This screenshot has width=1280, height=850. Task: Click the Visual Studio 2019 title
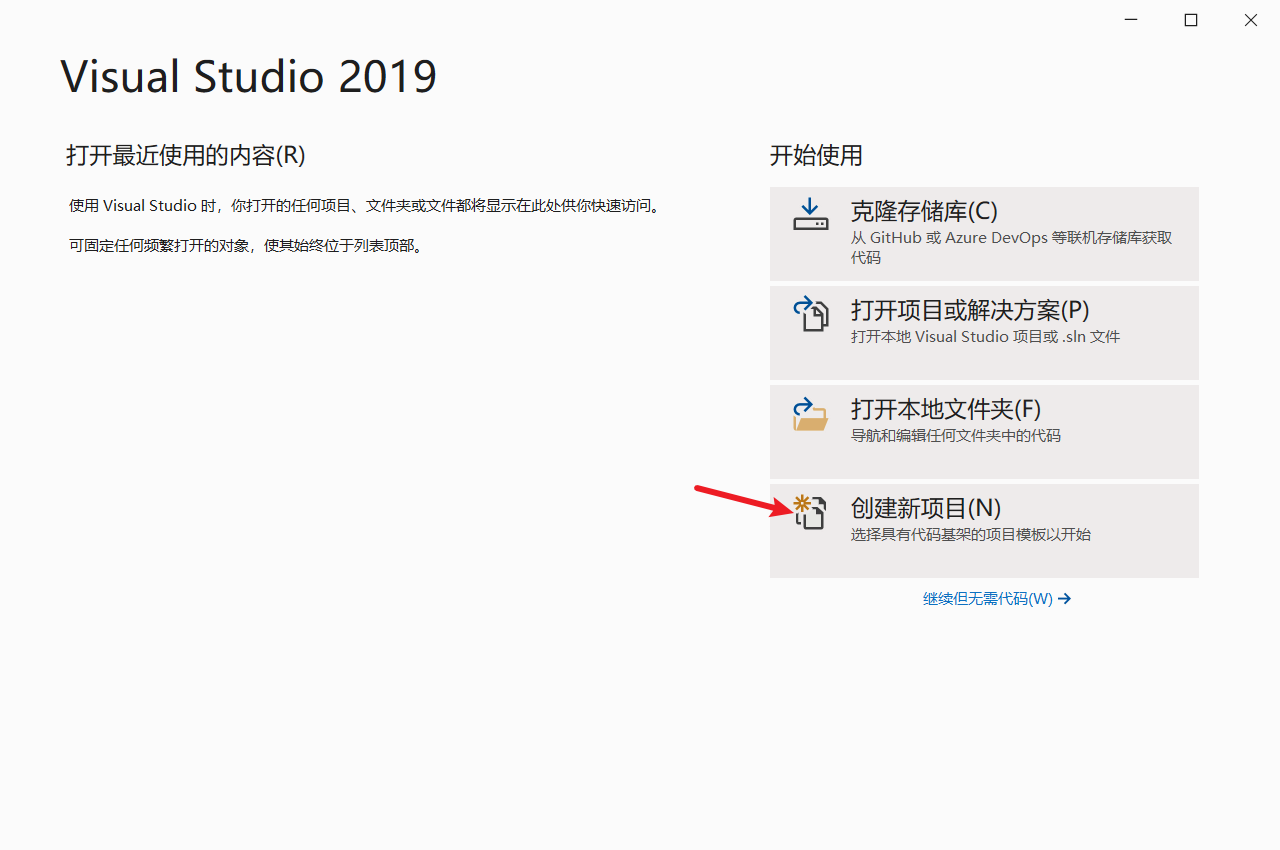click(x=249, y=77)
